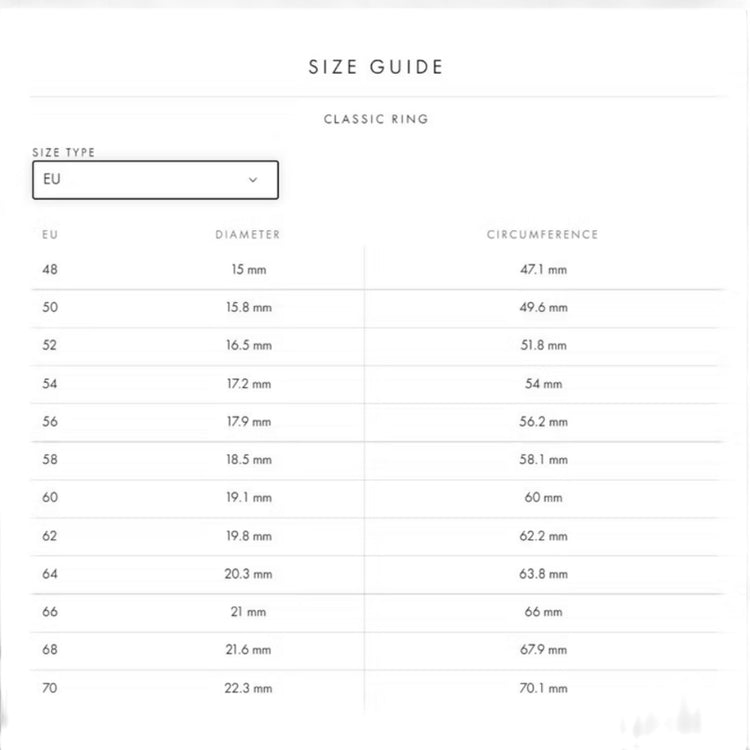Click the Size Guide heading

(x=376, y=67)
